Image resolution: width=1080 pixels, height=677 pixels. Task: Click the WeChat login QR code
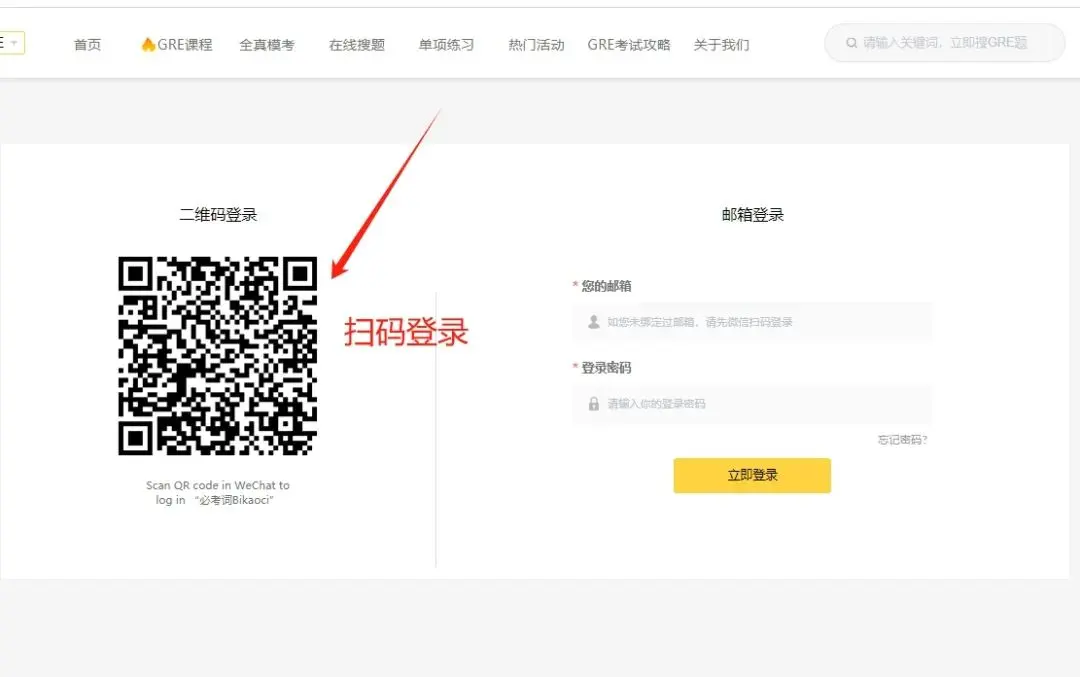(x=218, y=355)
